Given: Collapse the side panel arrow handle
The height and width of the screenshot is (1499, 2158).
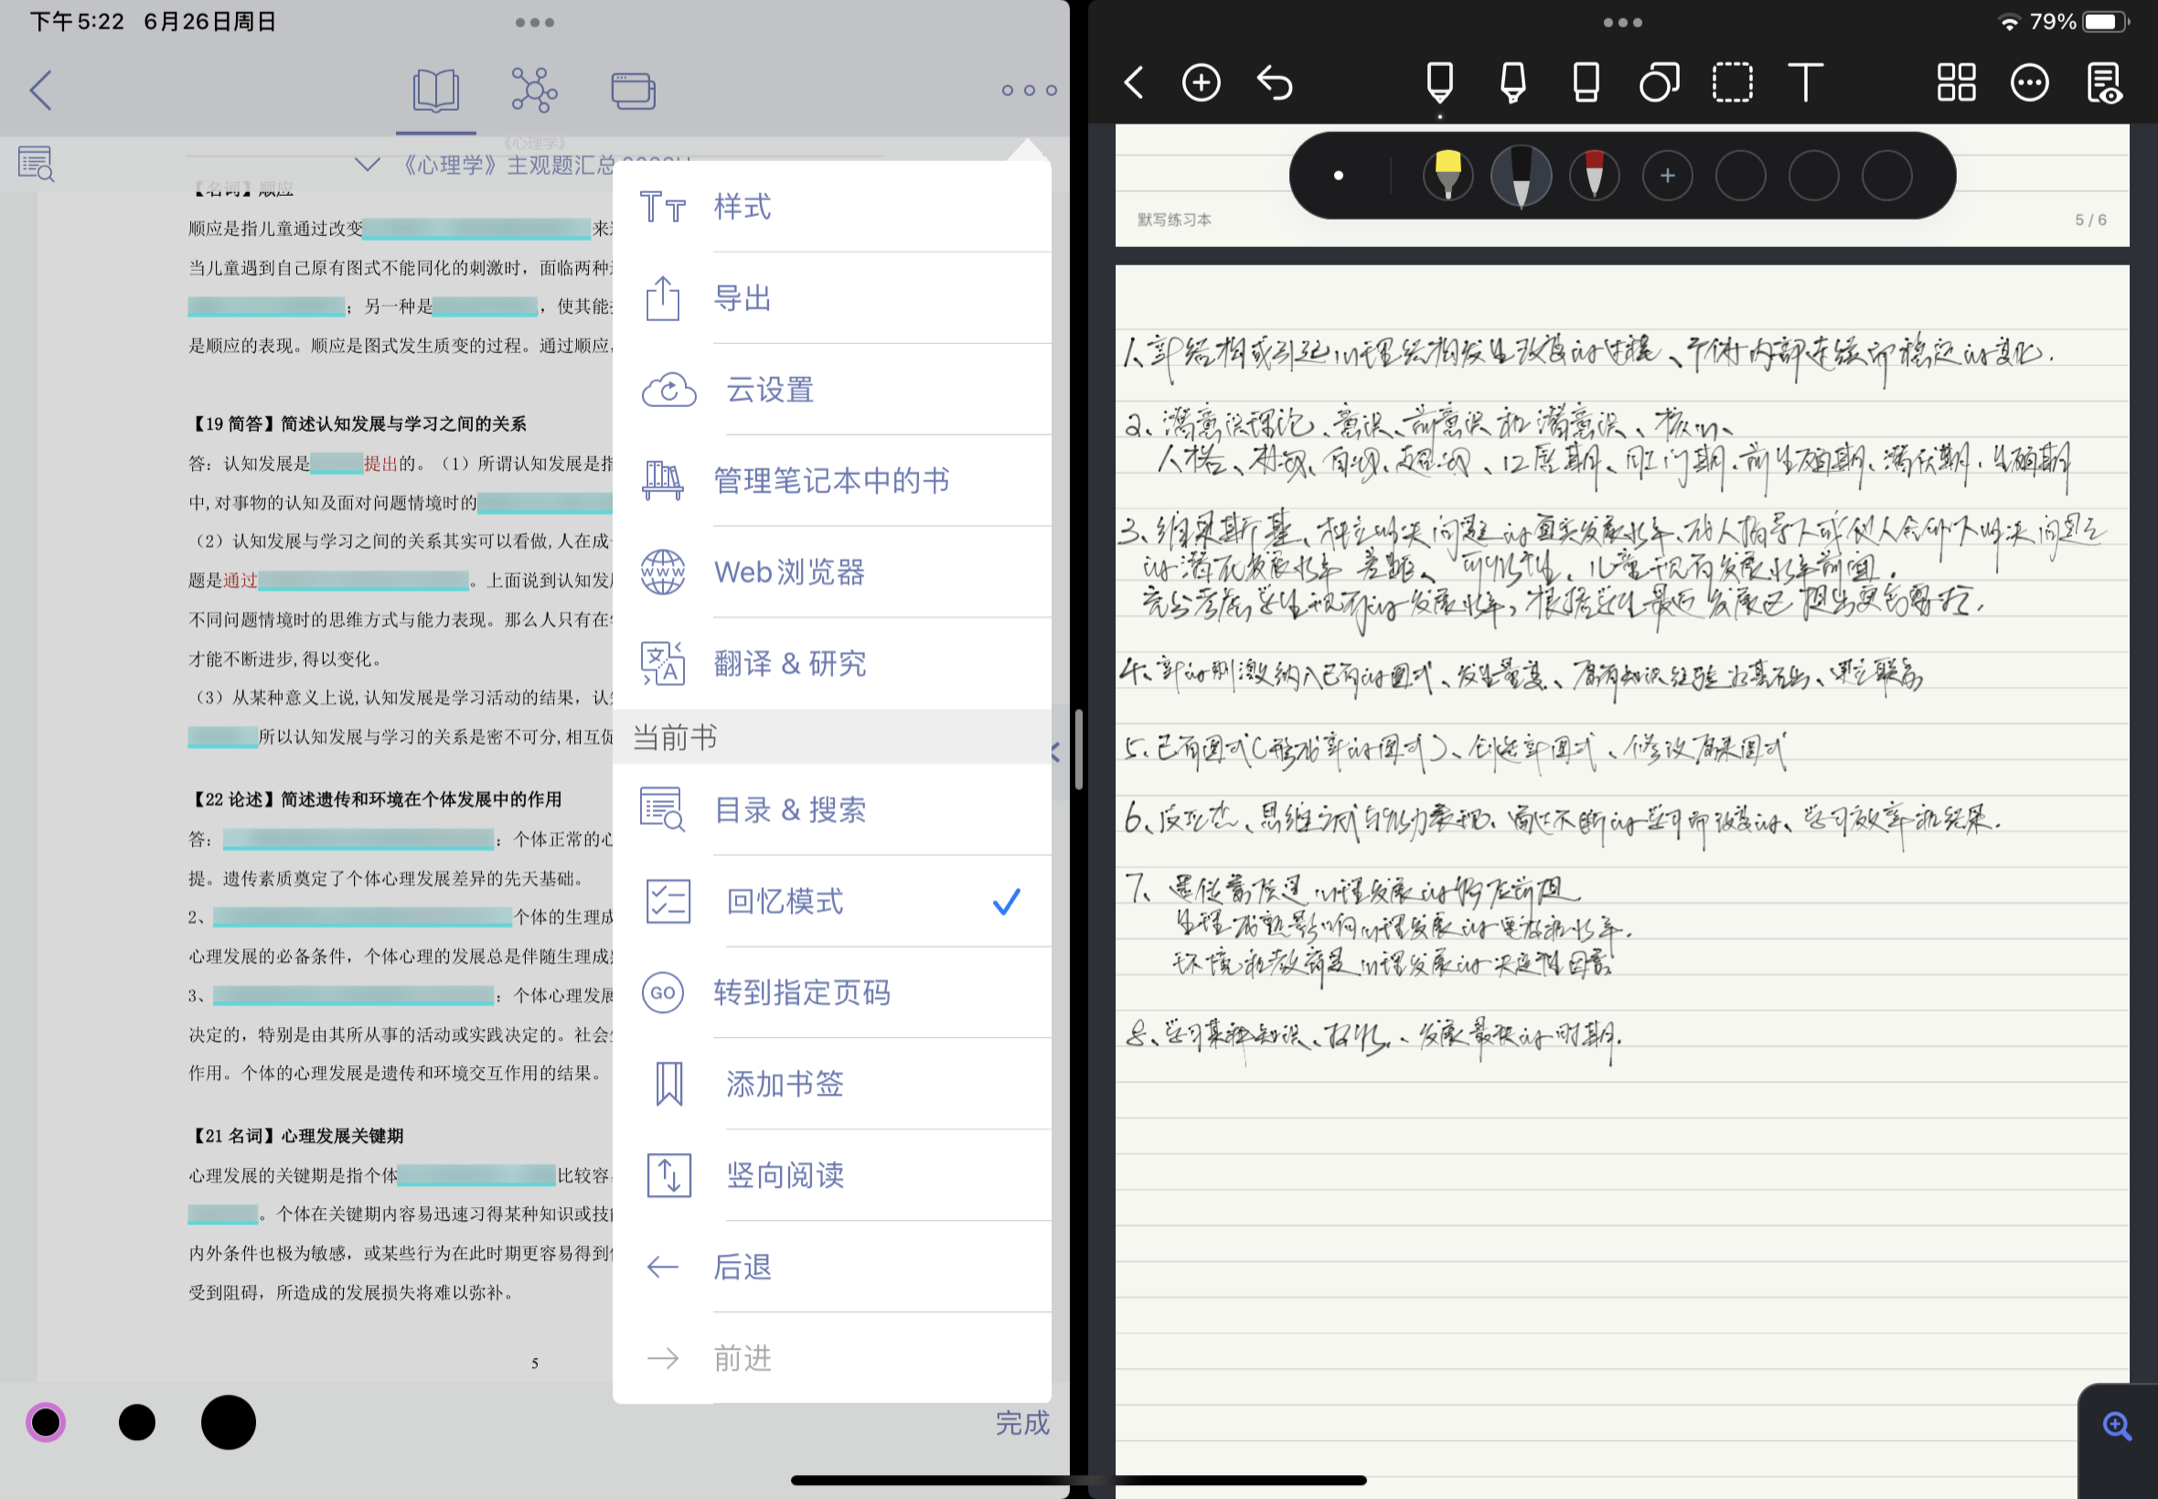Looking at the screenshot, I should [1057, 752].
